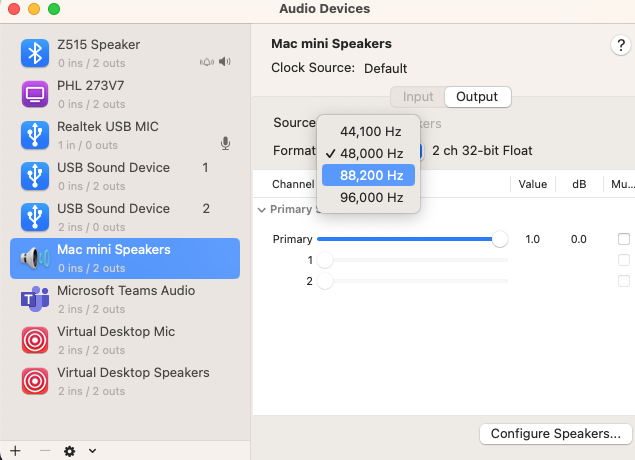Viewport: 635px width, 460px height.
Task: Close the Audio Devices window
Action: tap(14, 9)
